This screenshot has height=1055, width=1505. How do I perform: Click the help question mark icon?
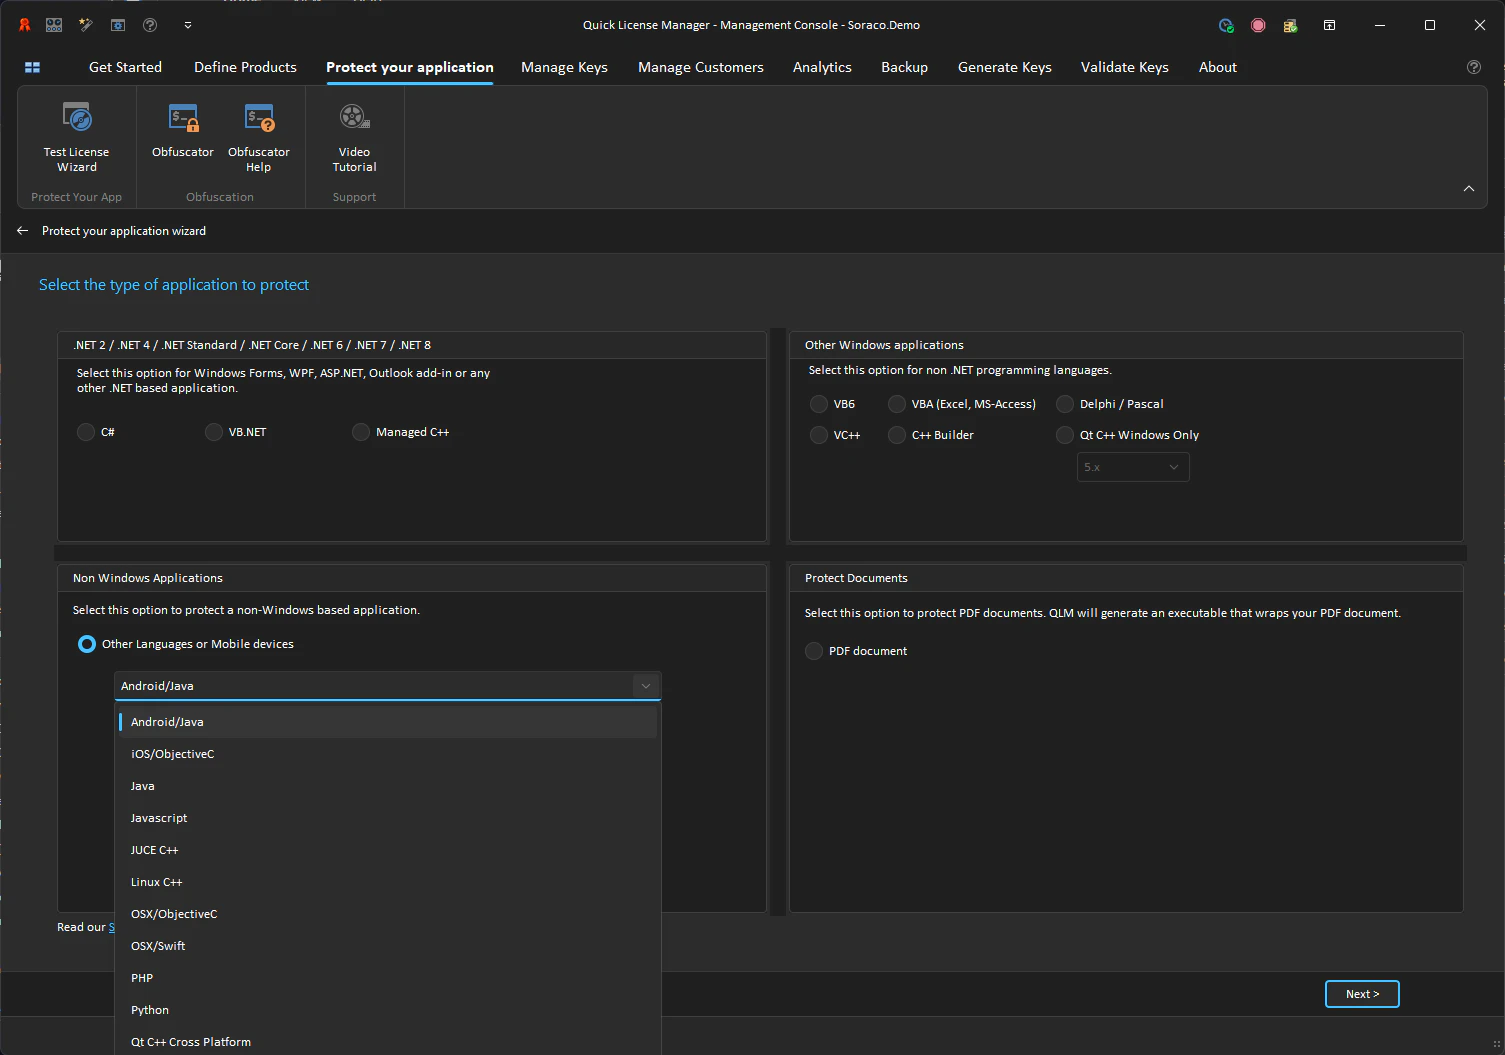click(x=149, y=25)
